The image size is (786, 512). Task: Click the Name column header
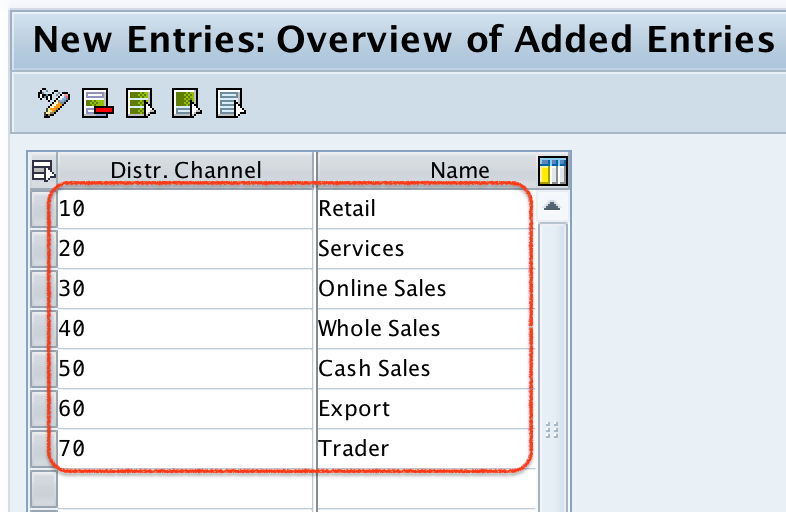tap(428, 170)
